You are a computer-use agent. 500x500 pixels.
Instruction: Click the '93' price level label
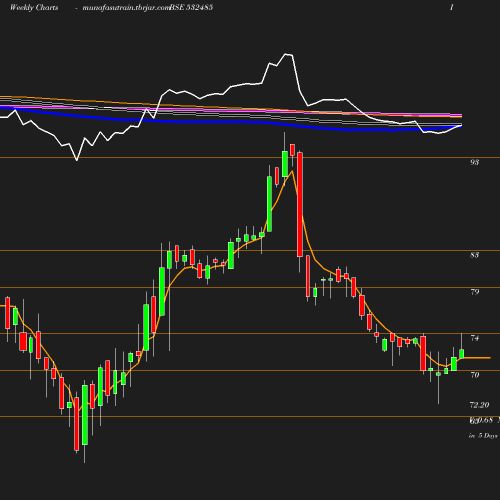[474, 162]
